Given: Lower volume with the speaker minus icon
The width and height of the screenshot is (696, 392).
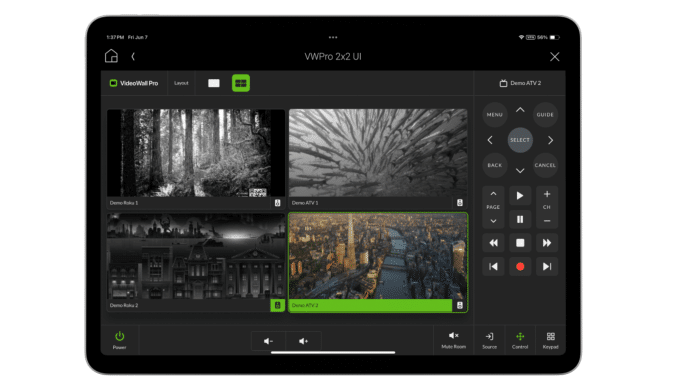Looking at the screenshot, I should tap(268, 341).
